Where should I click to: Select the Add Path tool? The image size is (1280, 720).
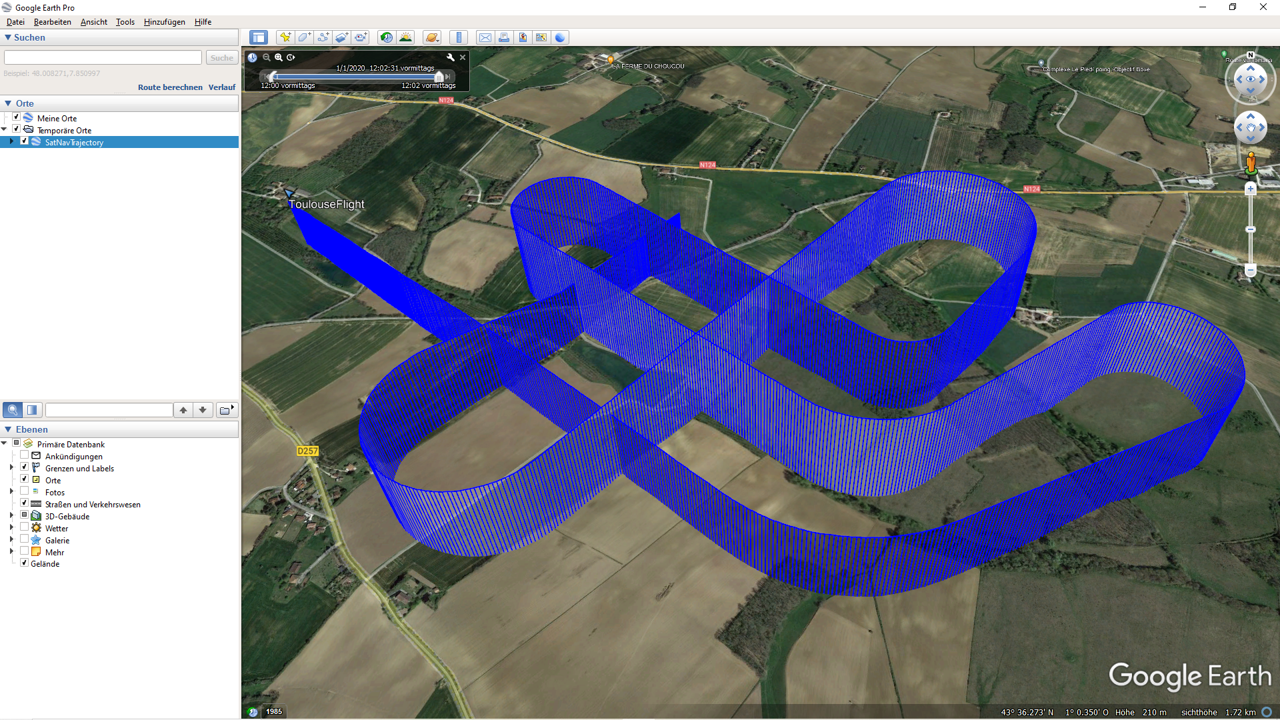coord(323,38)
